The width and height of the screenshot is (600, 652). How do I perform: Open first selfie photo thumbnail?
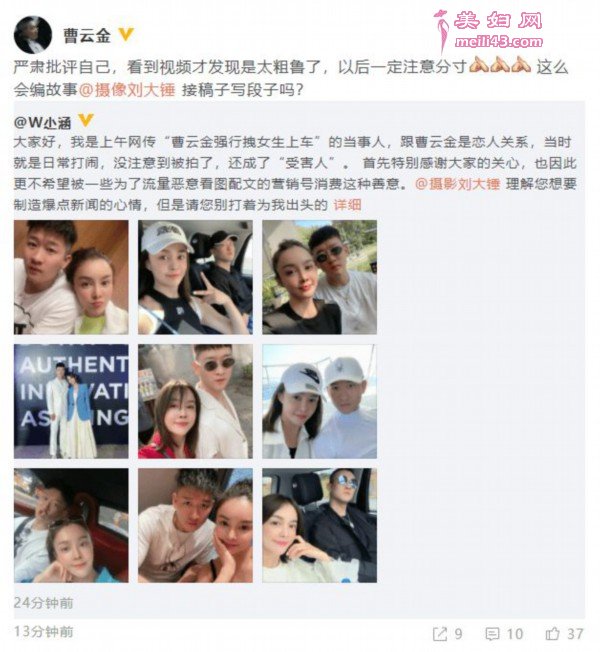click(71, 277)
